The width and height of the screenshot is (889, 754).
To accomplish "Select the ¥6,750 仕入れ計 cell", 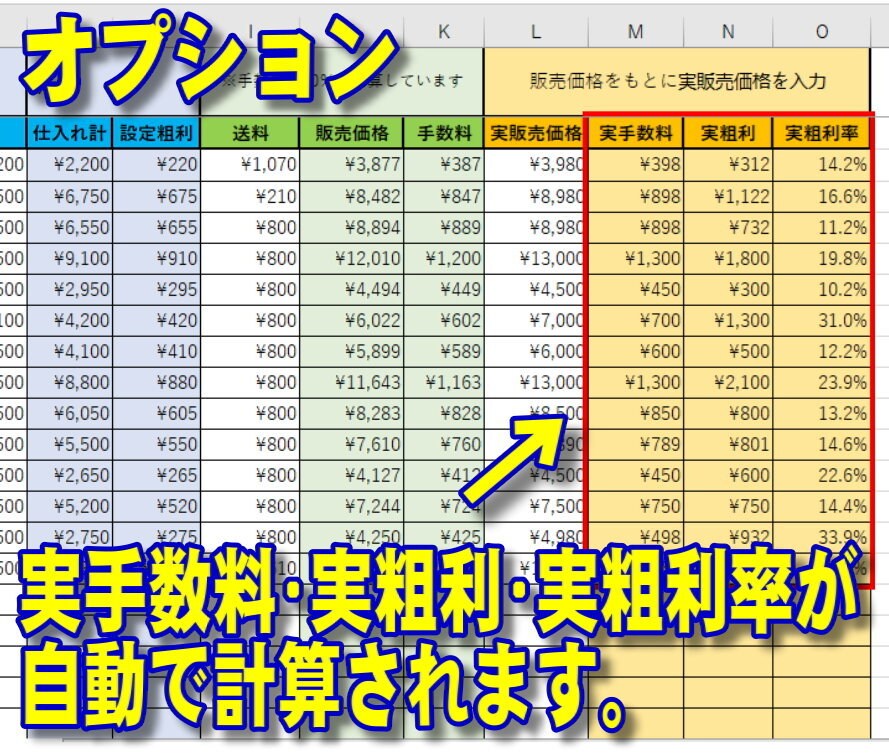I will tap(69, 197).
